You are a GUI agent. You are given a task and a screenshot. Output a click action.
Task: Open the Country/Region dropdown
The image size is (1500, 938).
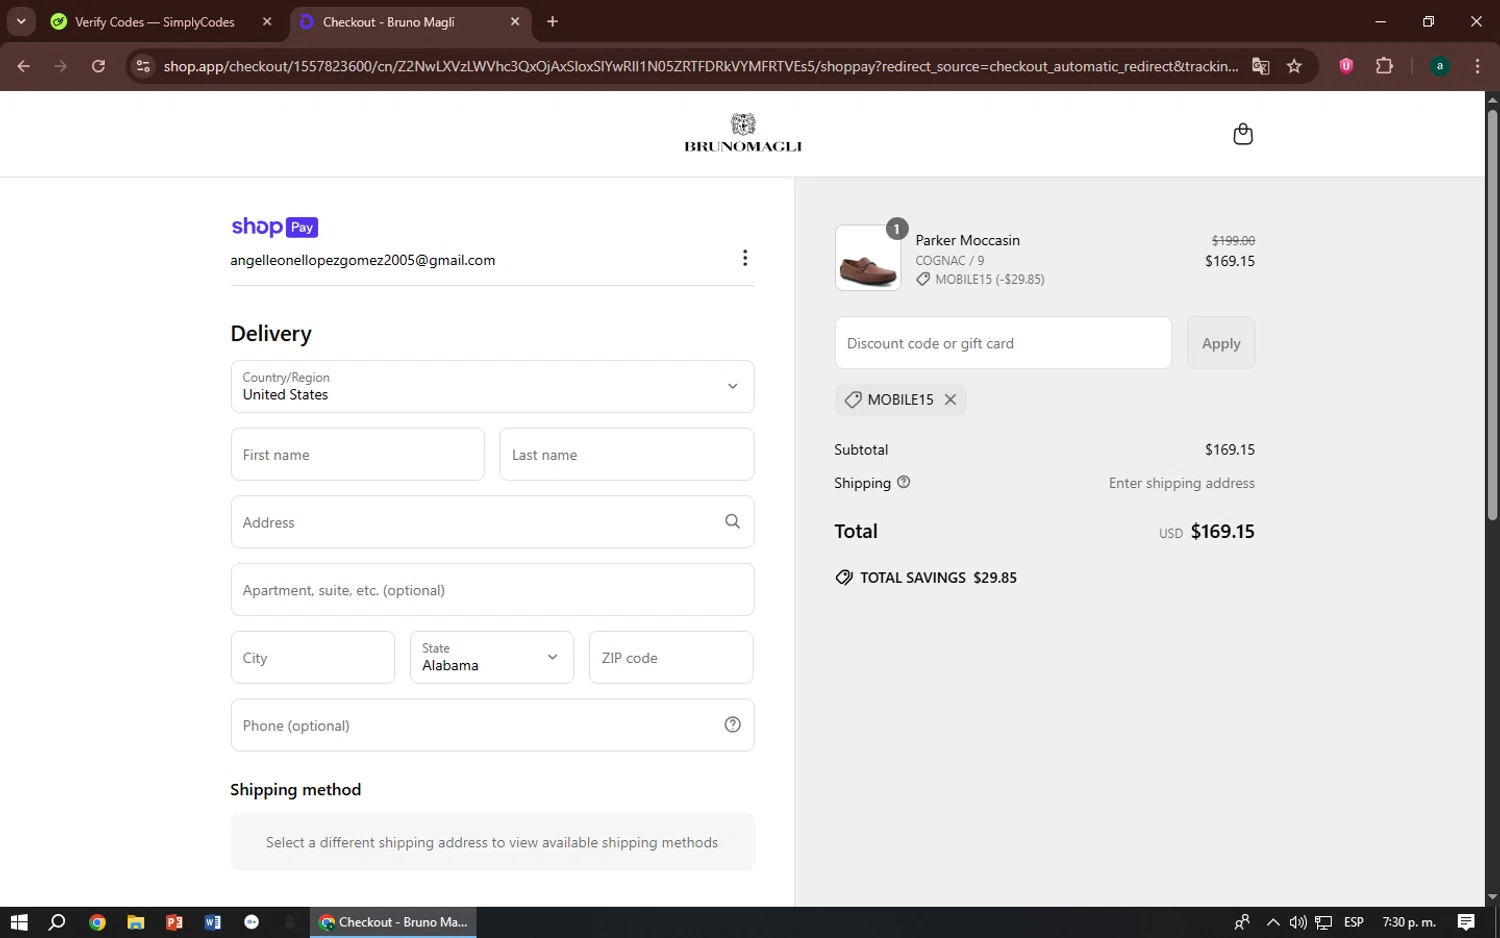[492, 386]
